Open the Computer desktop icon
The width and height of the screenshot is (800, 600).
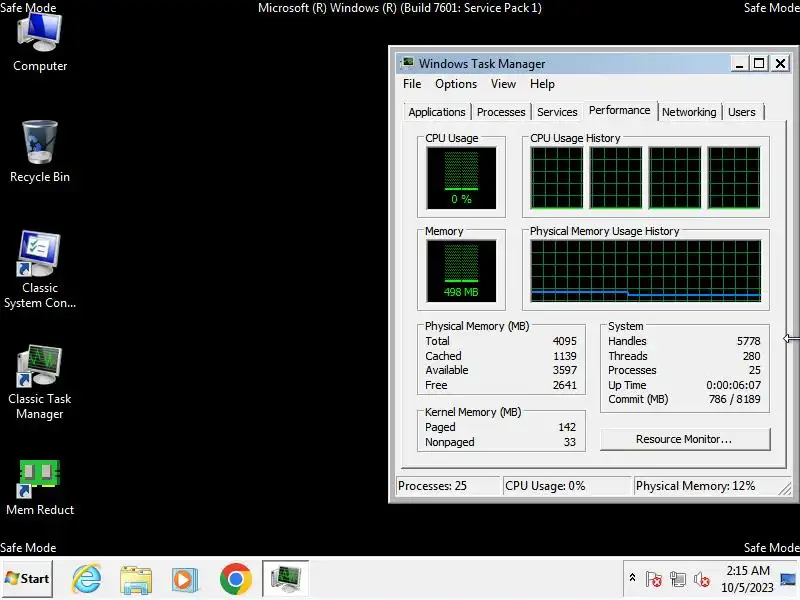[x=40, y=43]
